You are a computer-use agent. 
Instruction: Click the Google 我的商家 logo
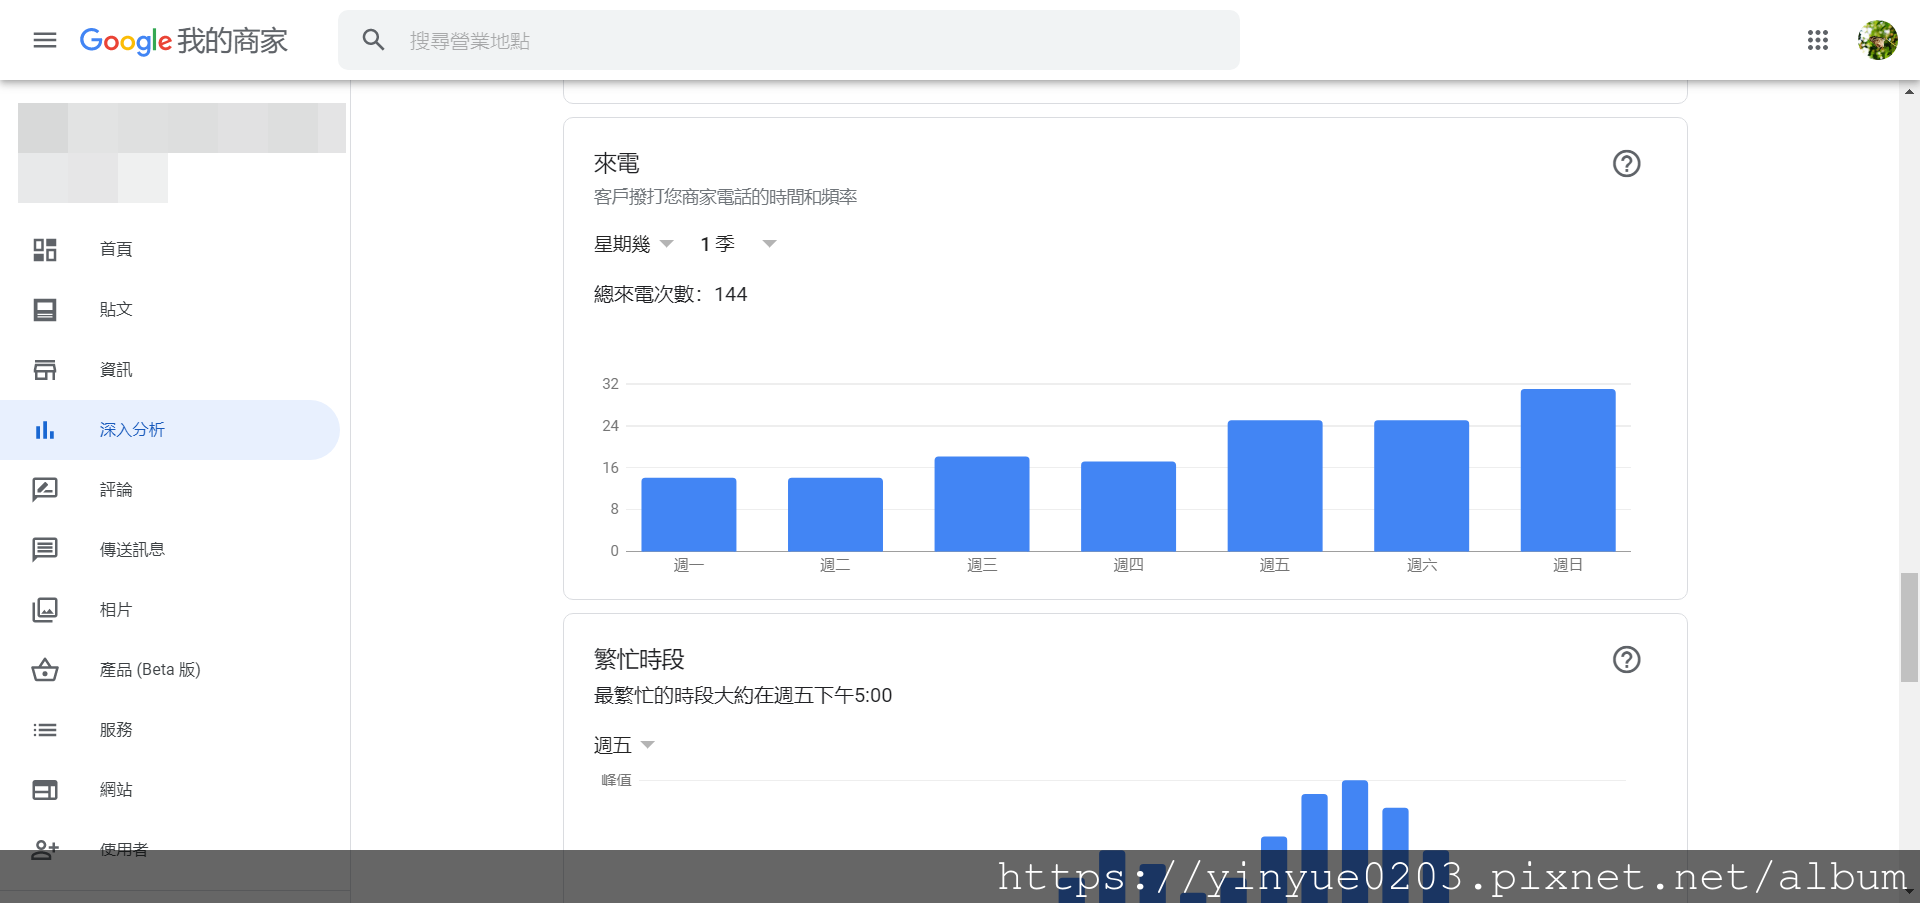click(x=183, y=41)
